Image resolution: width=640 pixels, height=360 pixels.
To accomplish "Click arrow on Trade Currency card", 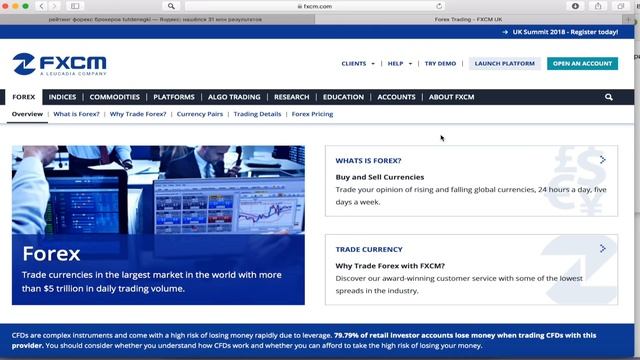I will pyautogui.click(x=603, y=248).
